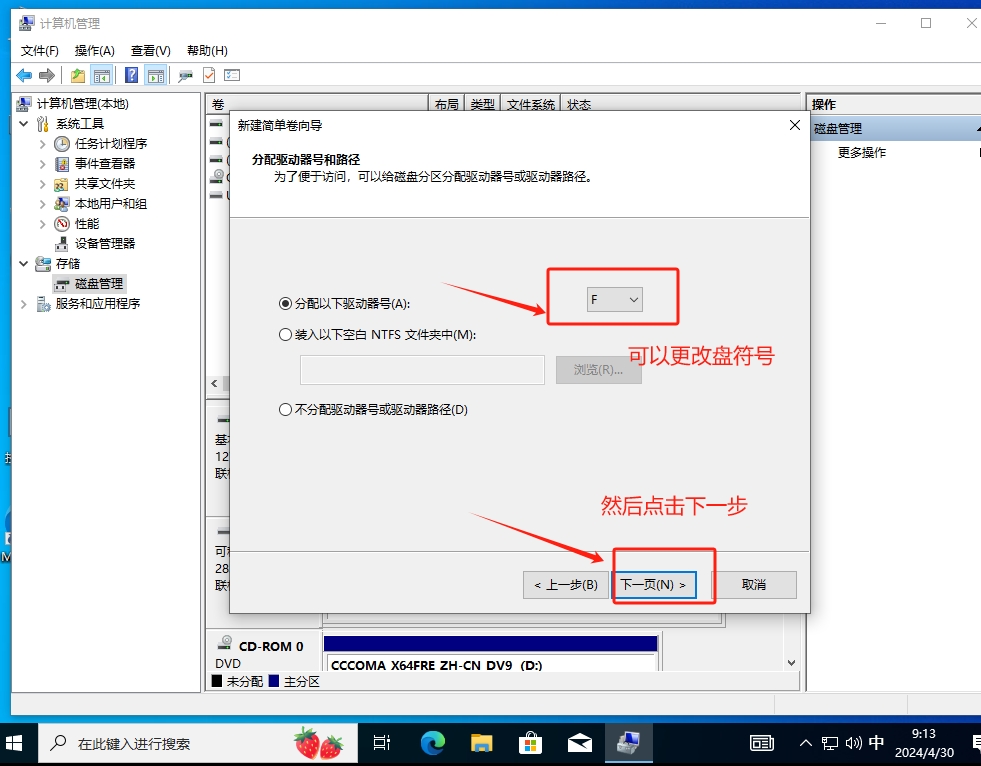Click the Back arrow toolbar icon
The image size is (981, 766).
tap(24, 76)
